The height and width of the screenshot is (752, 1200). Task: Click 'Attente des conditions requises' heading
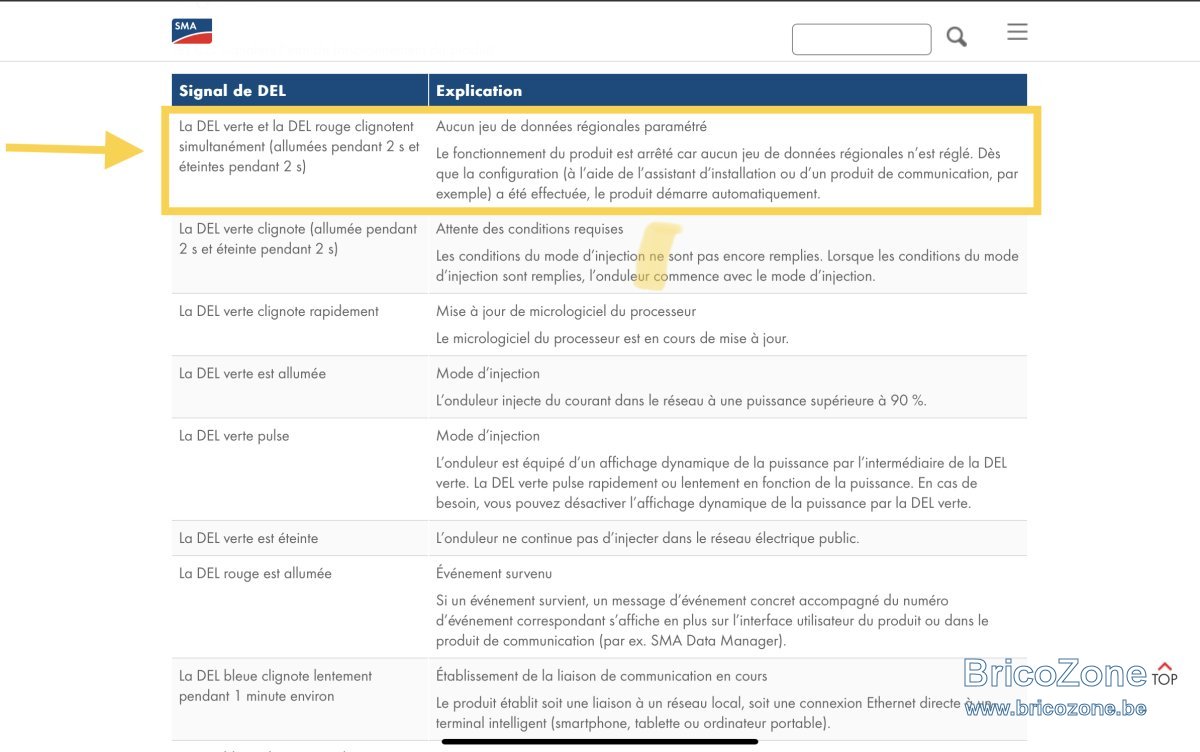click(529, 229)
